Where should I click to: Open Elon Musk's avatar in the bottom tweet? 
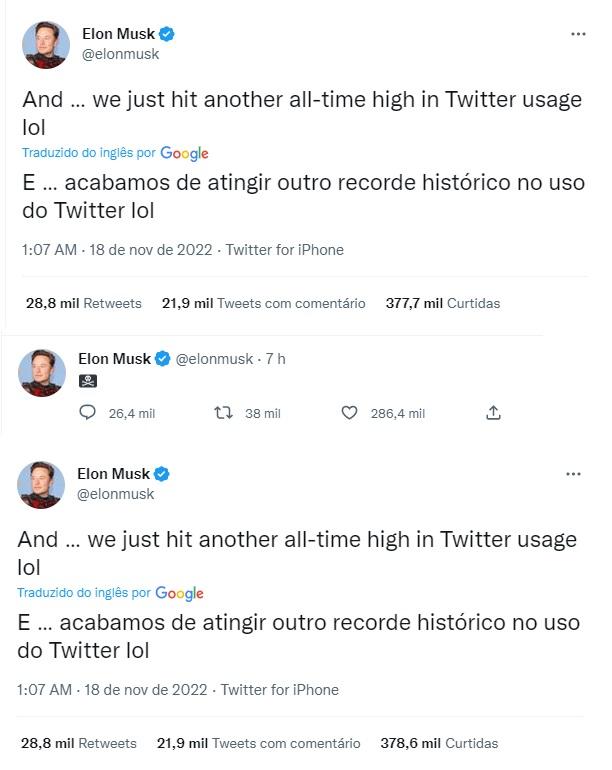[41, 485]
